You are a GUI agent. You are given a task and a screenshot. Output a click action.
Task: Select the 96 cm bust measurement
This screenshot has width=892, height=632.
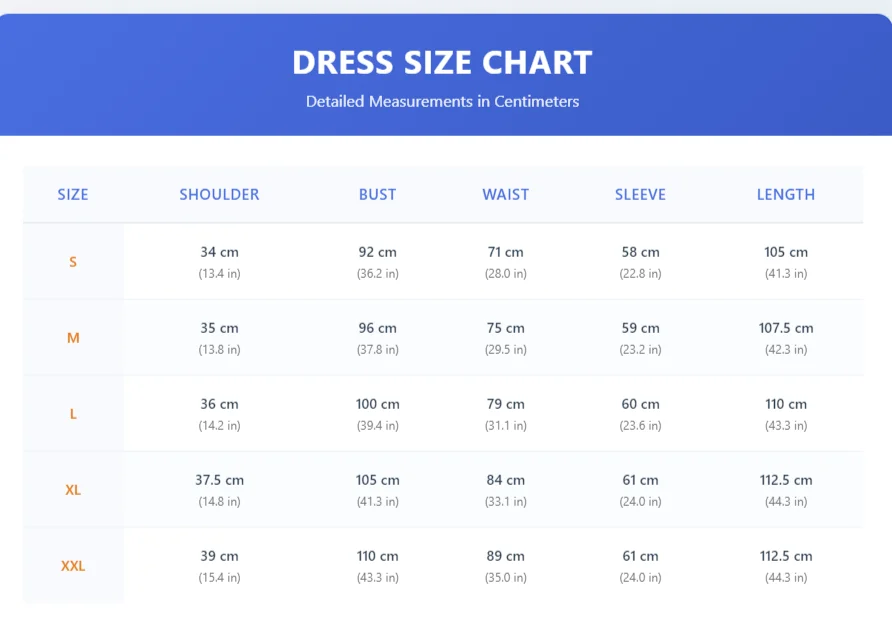click(x=377, y=328)
